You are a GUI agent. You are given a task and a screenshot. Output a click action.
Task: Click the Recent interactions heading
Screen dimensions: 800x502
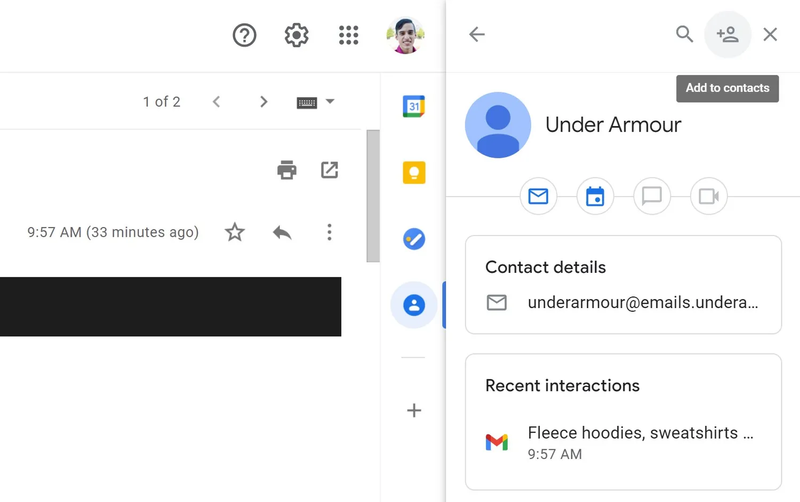coord(562,385)
